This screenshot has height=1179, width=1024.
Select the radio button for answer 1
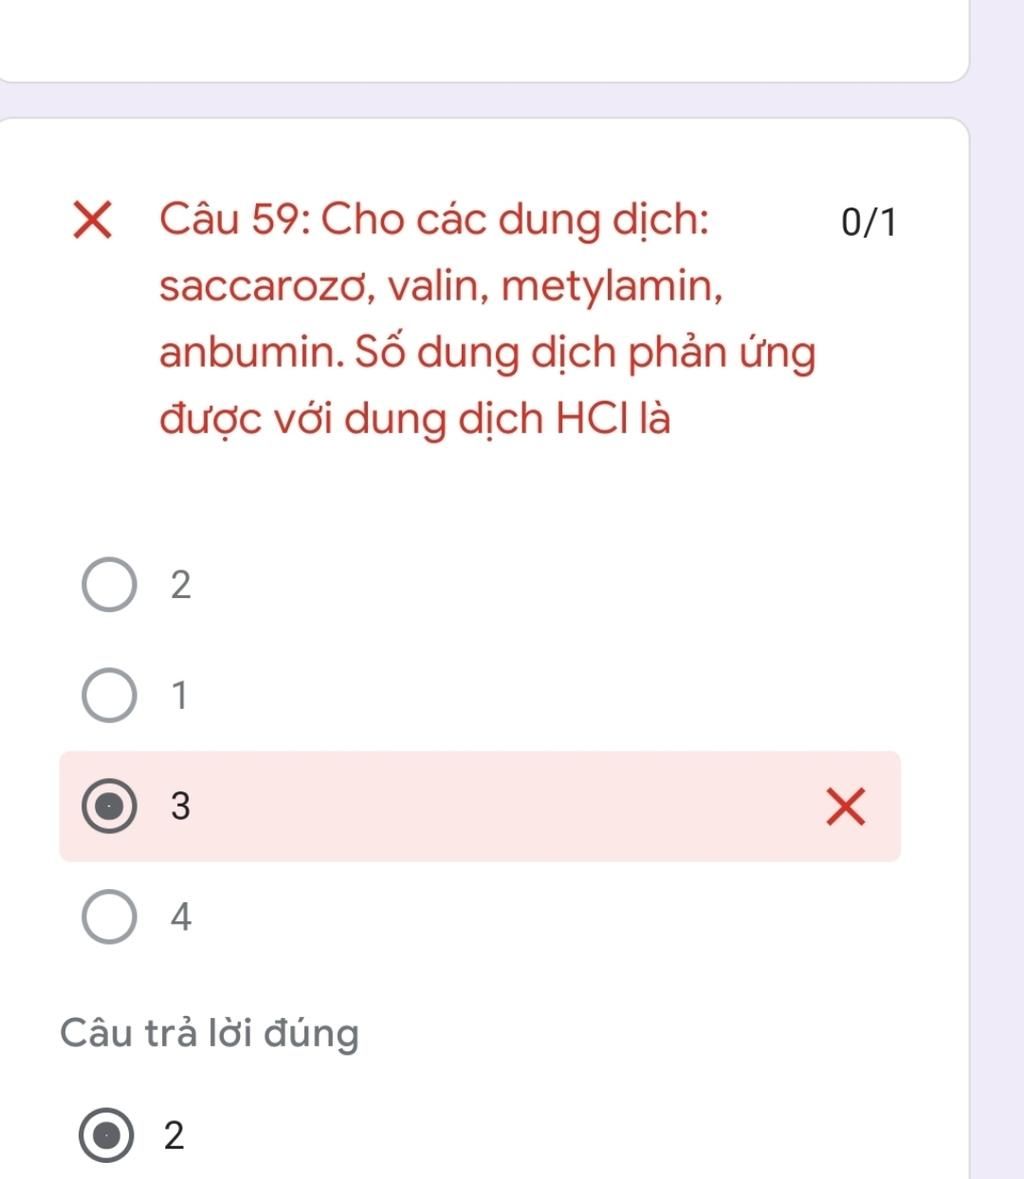pos(109,695)
